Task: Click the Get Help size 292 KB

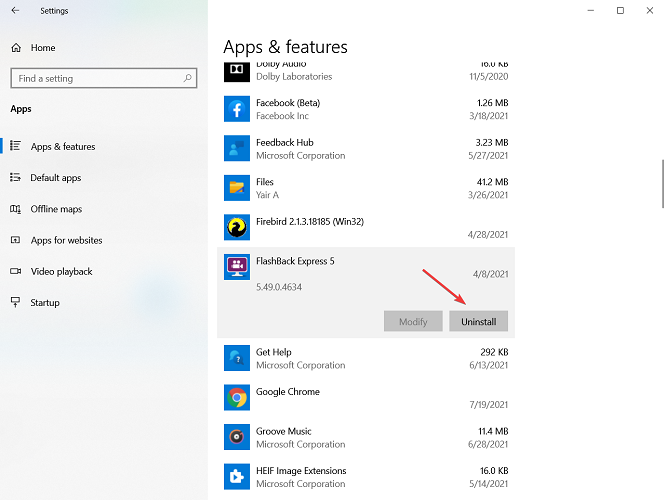Action: [494, 352]
